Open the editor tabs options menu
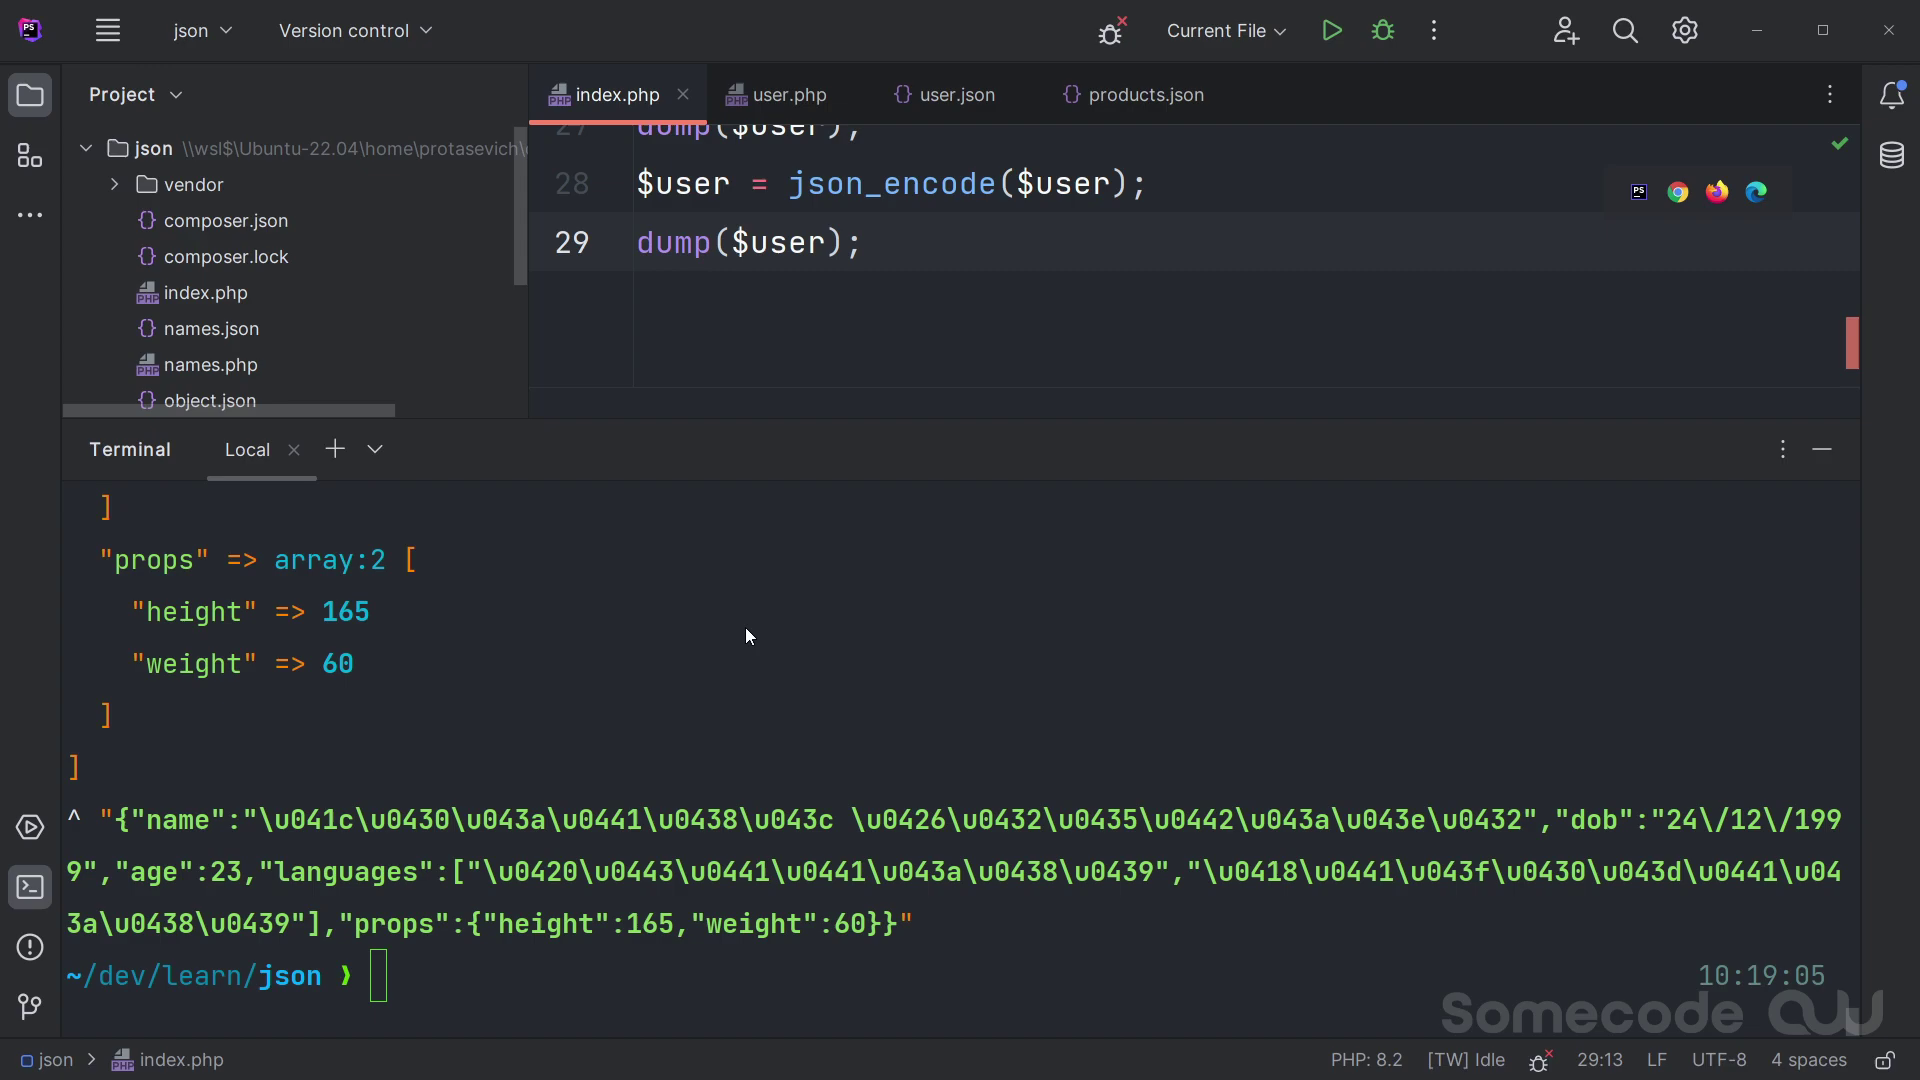The image size is (1920, 1080). [1830, 95]
